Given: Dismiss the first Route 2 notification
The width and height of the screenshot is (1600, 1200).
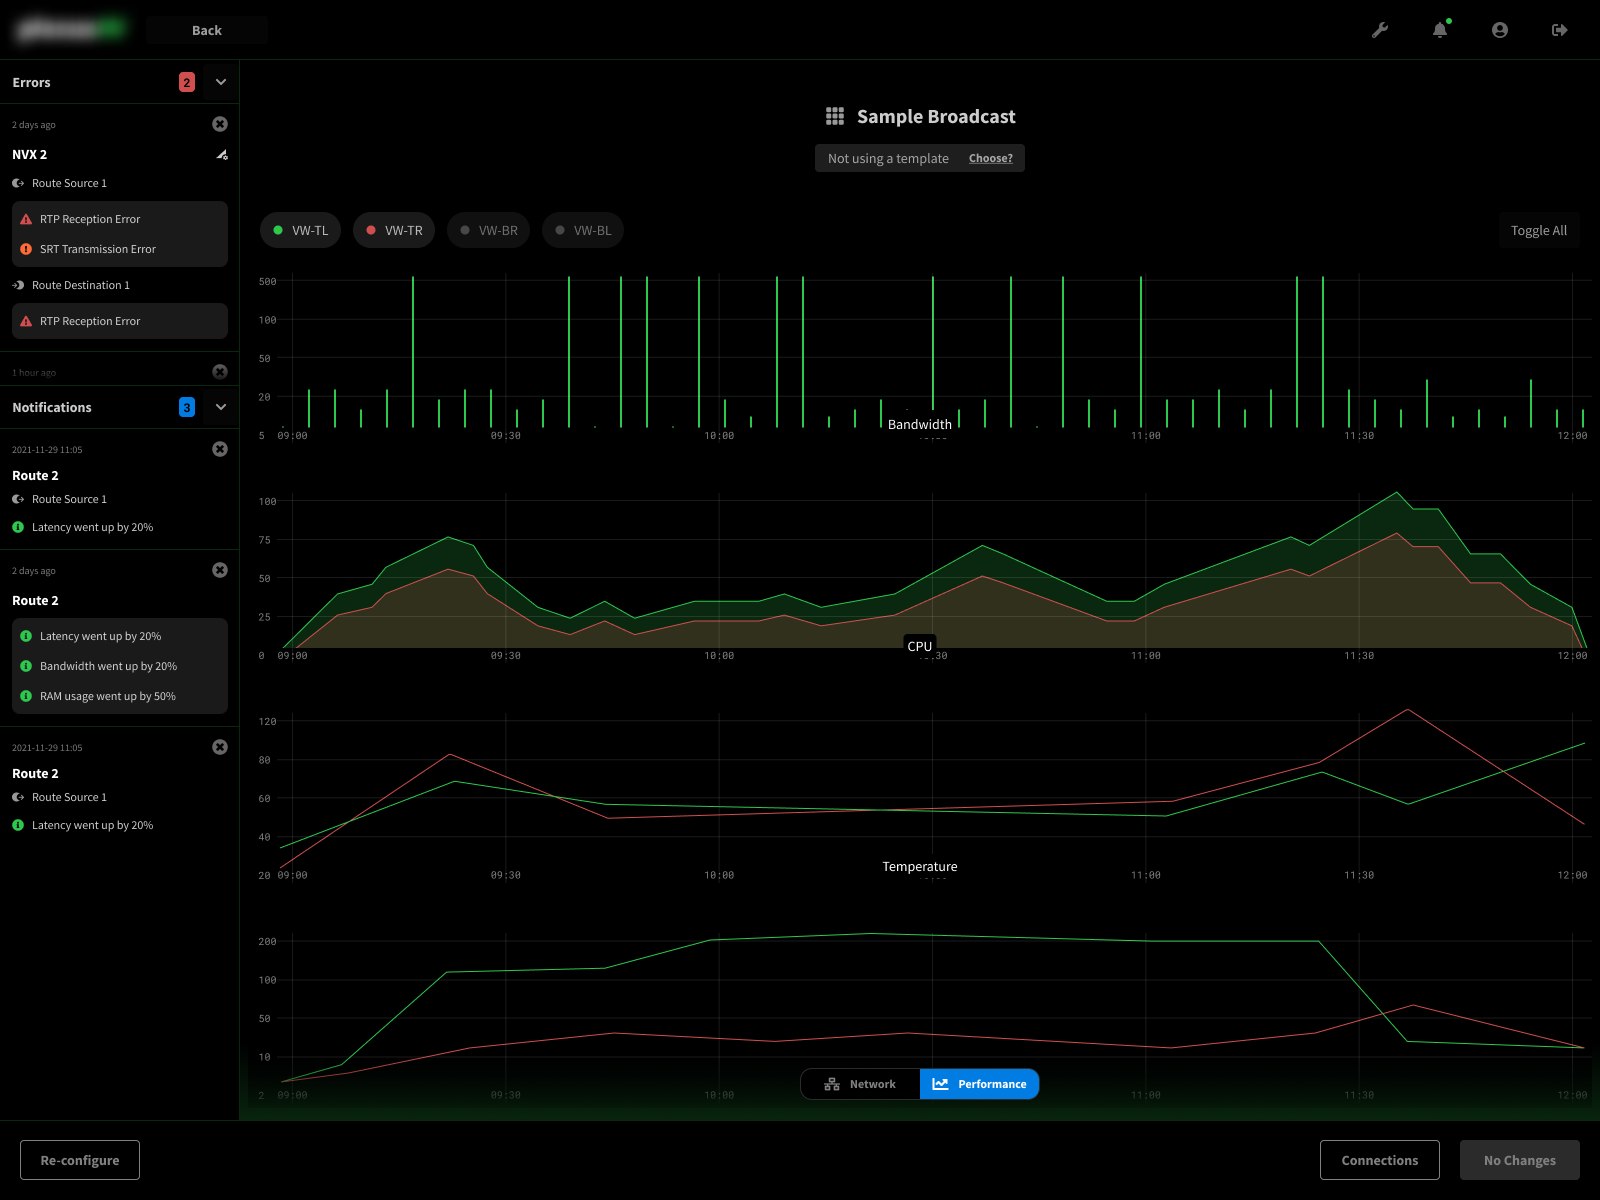Looking at the screenshot, I should 220,449.
